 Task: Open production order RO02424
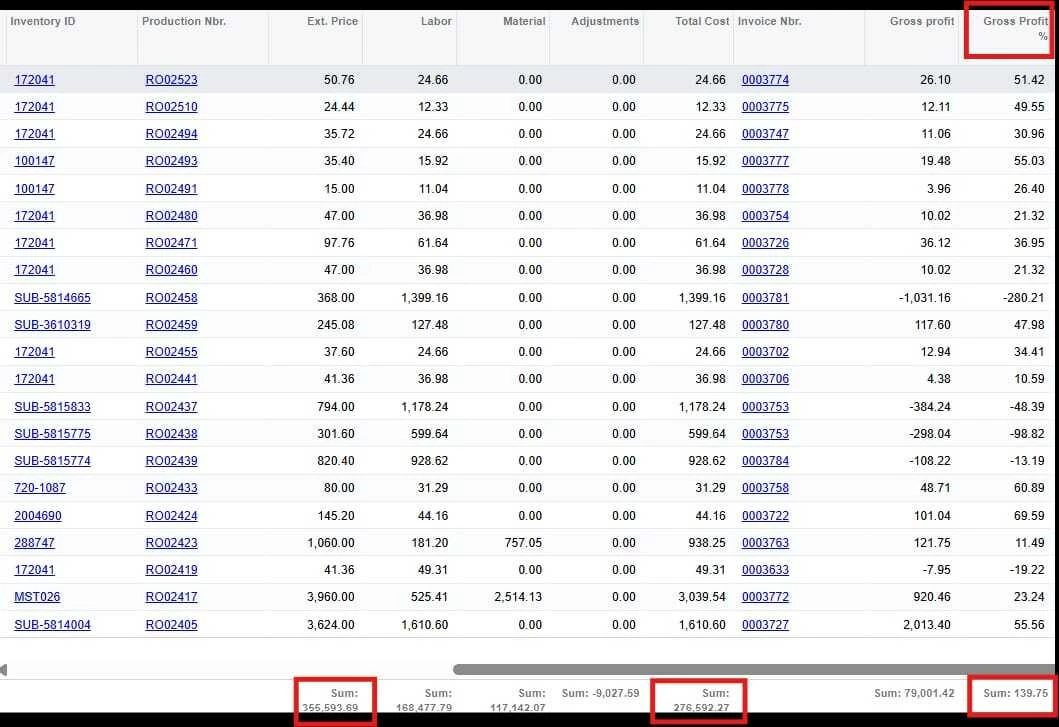(x=172, y=516)
